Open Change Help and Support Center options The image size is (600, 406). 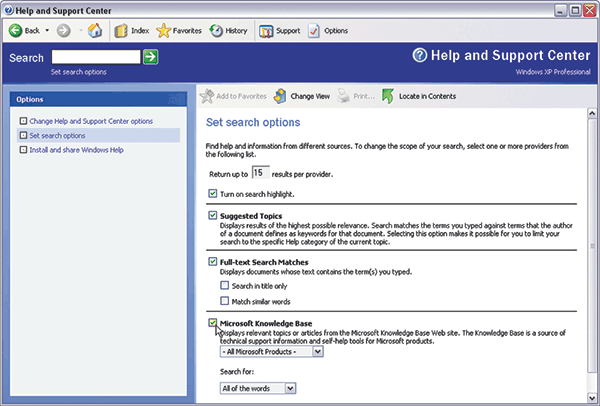(x=91, y=121)
